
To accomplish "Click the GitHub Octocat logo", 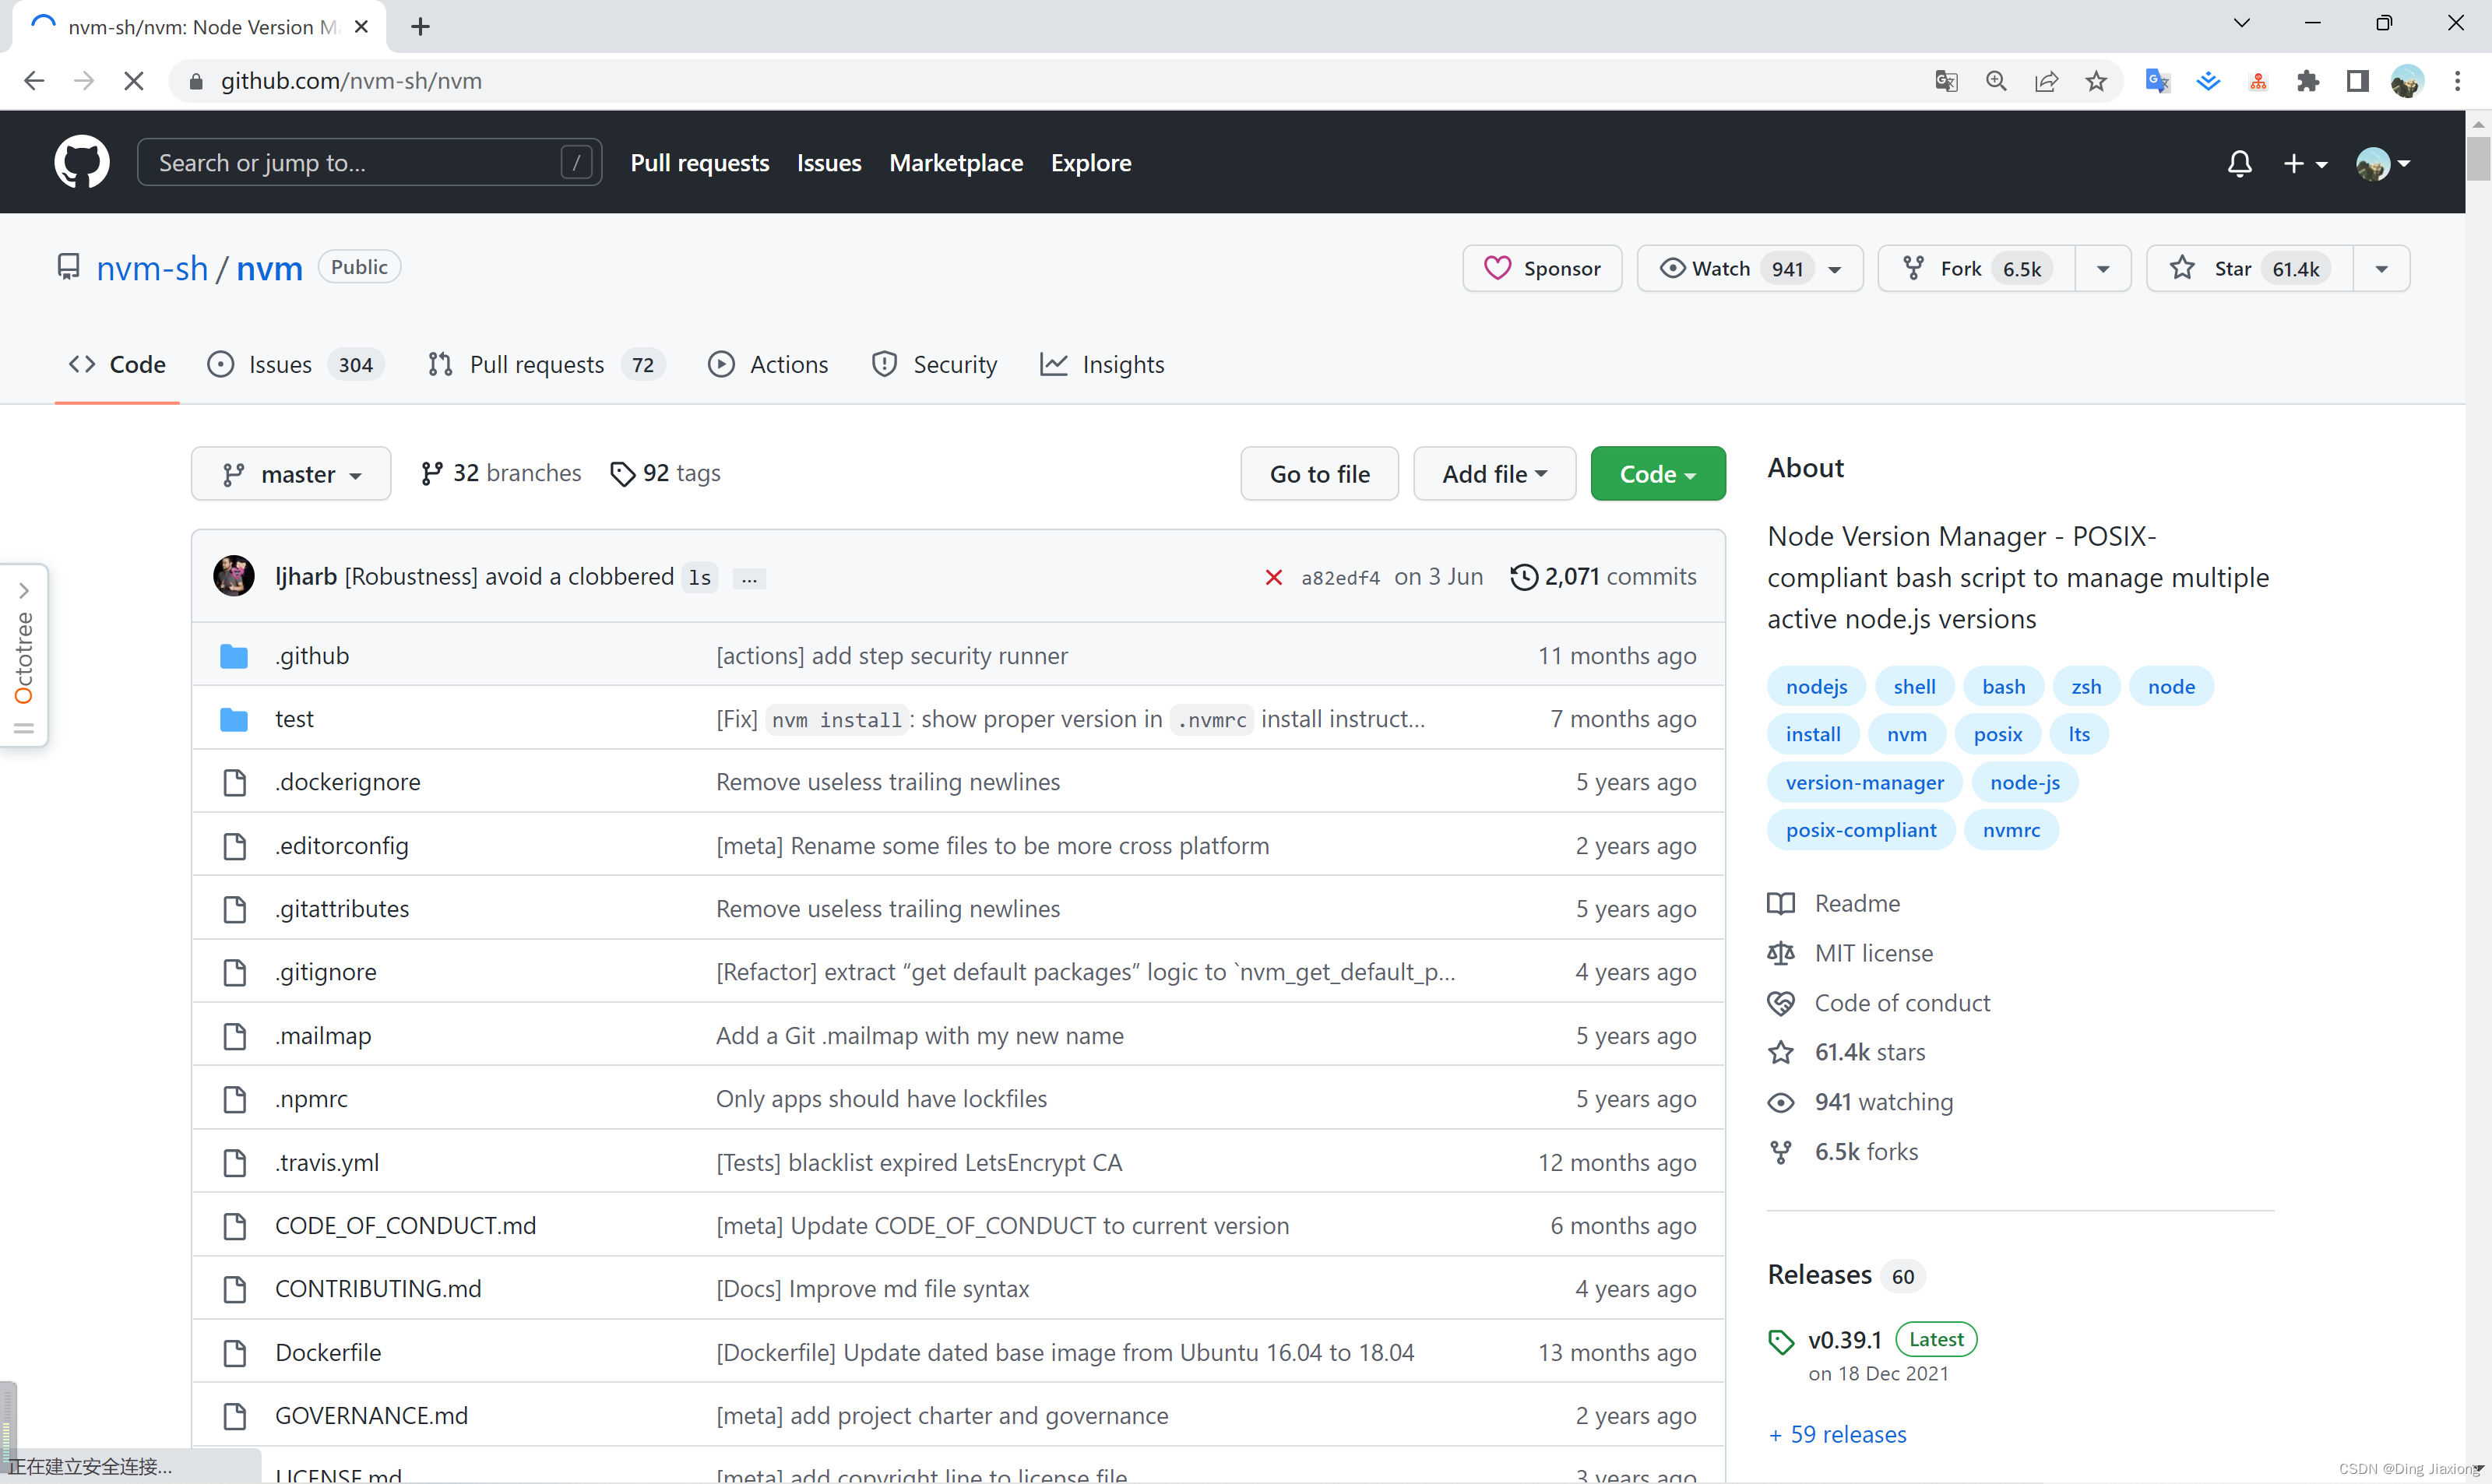I will (x=81, y=162).
